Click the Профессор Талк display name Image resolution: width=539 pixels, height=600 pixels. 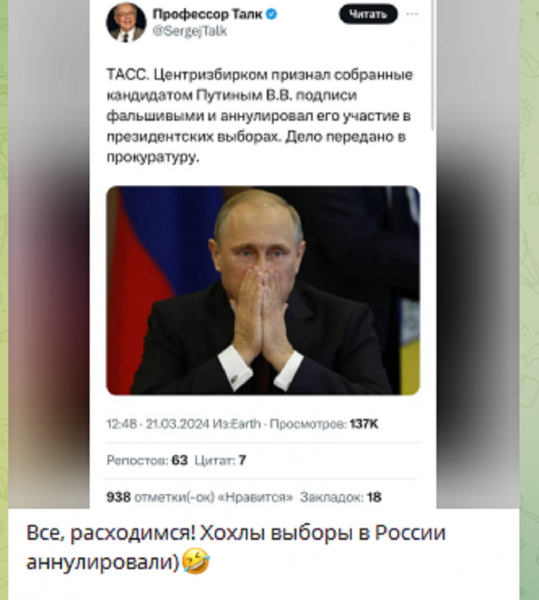[208, 14]
